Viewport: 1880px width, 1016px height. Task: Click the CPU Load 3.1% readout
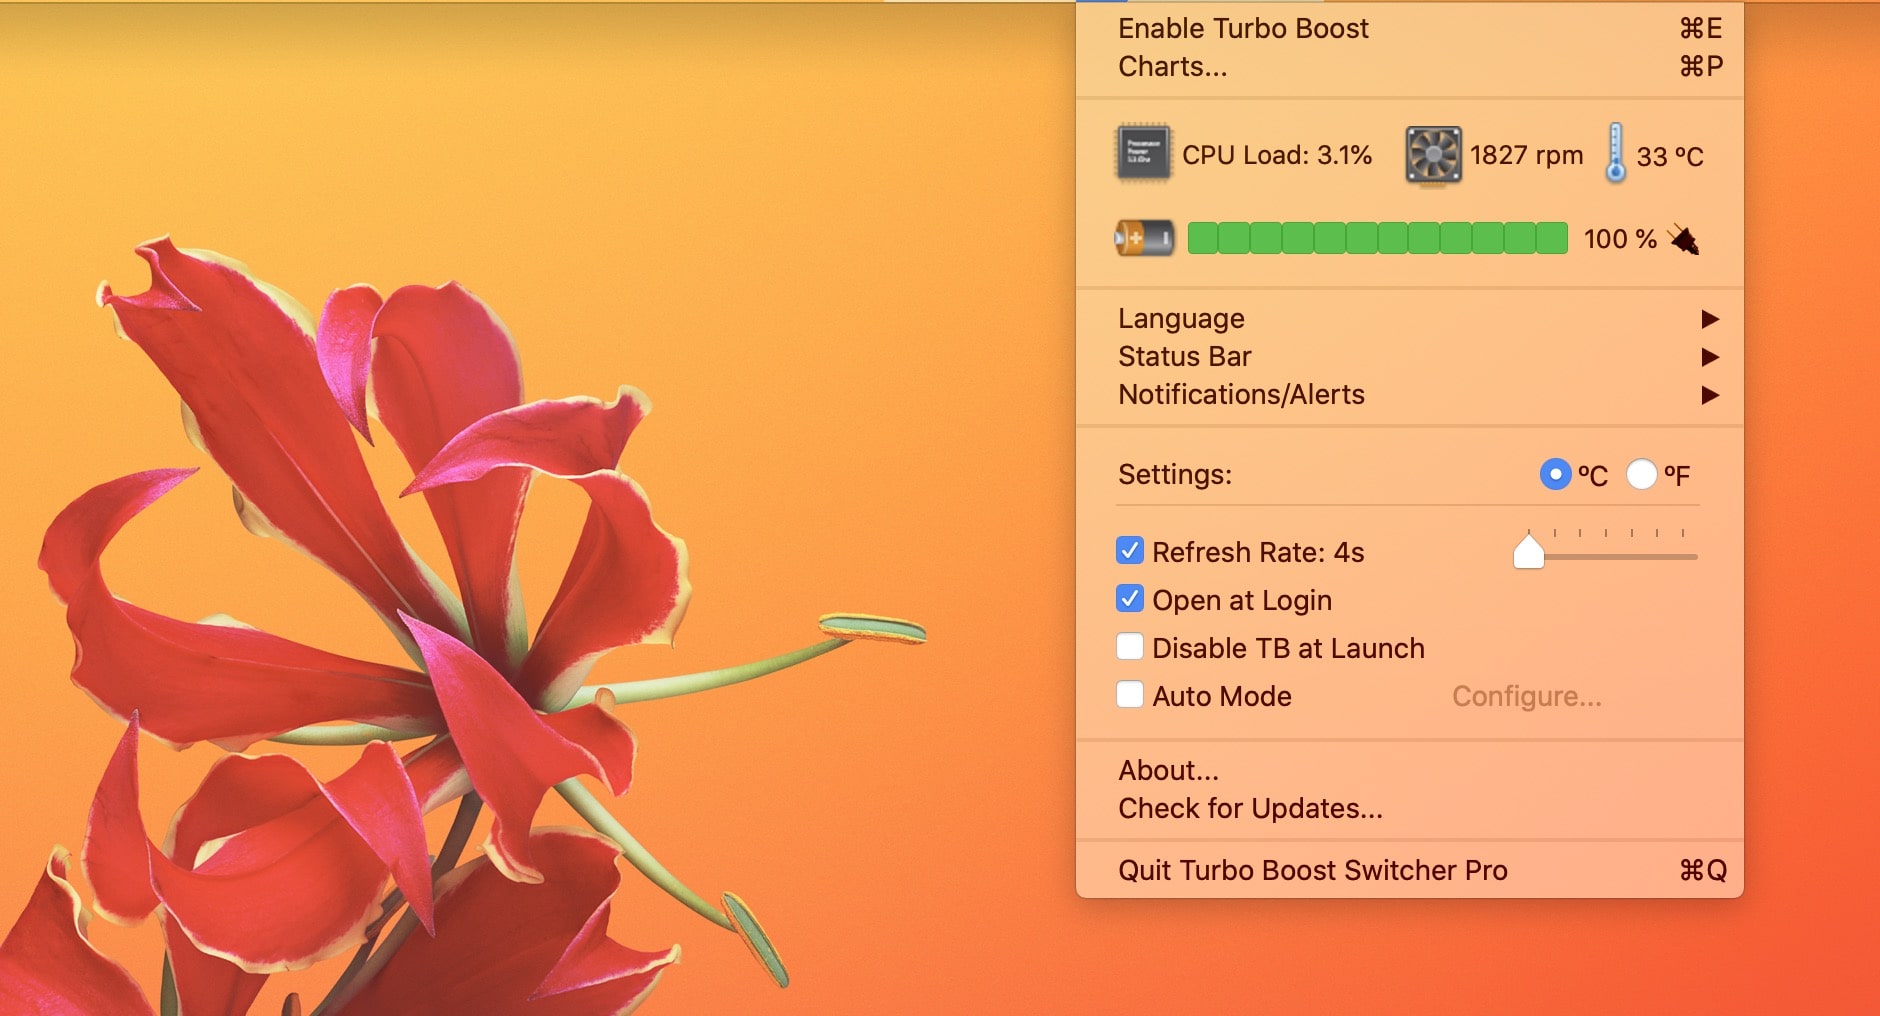1277,155
